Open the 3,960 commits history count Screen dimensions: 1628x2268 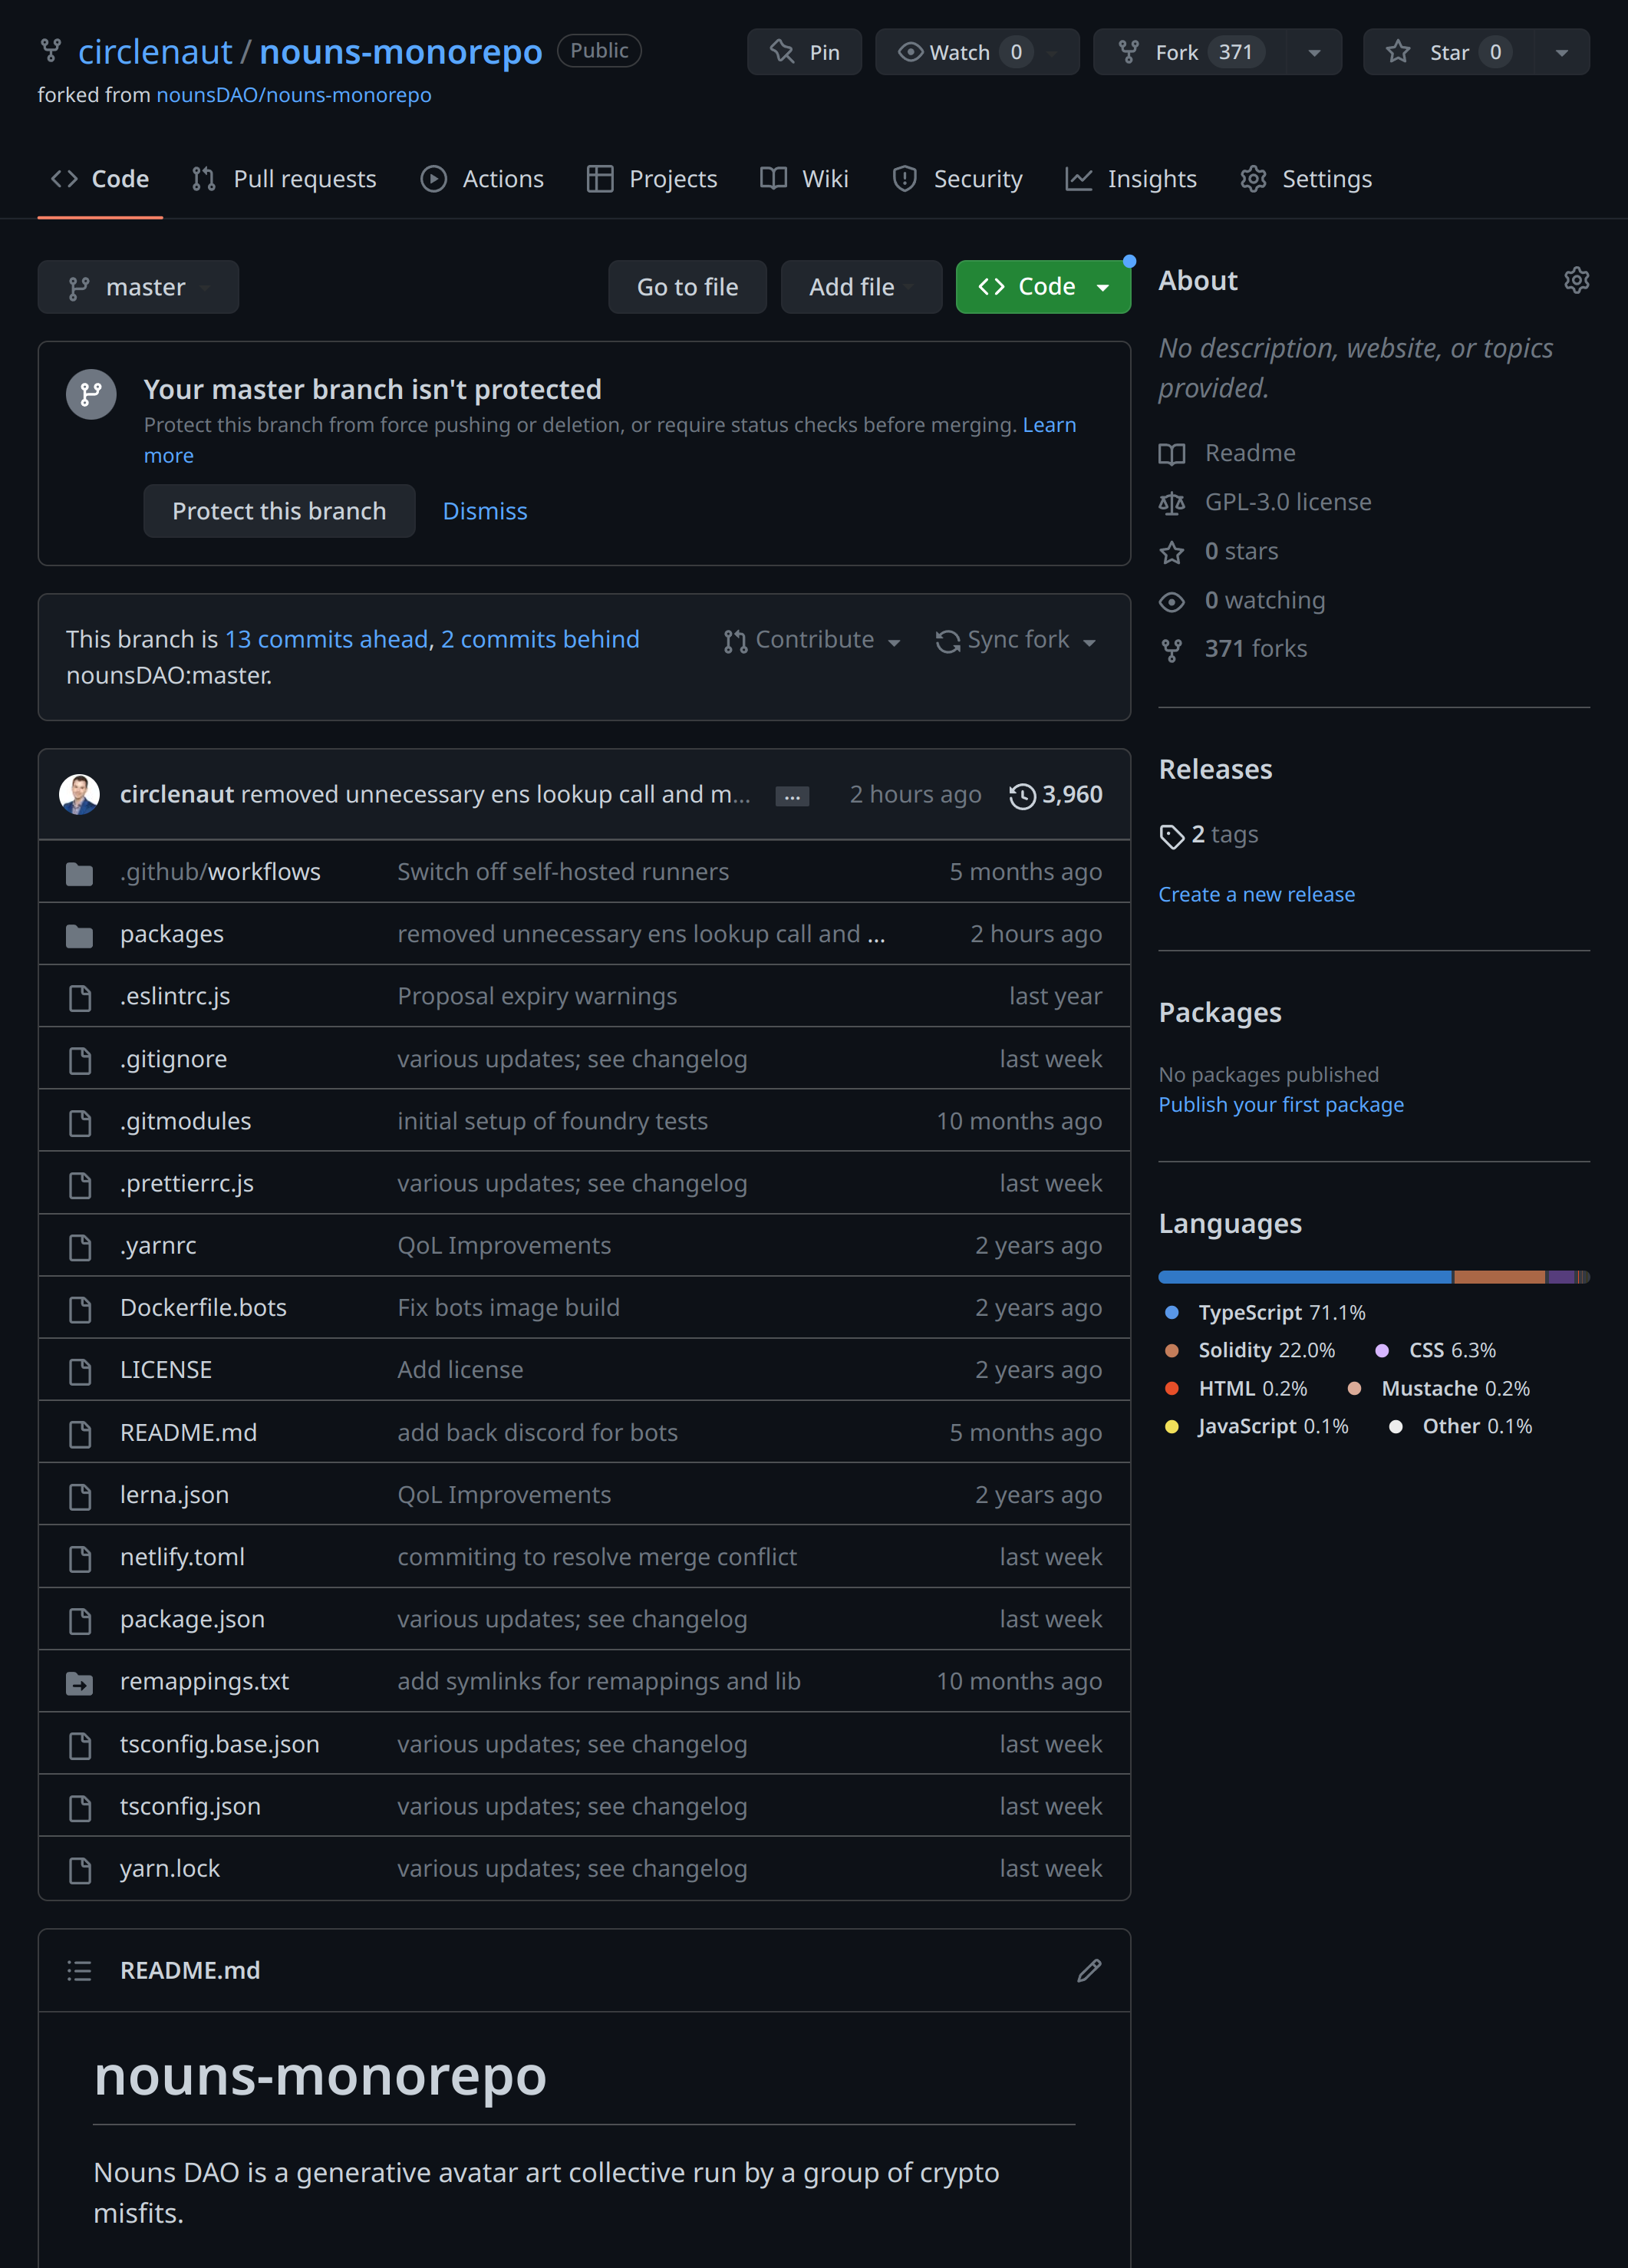point(1072,795)
